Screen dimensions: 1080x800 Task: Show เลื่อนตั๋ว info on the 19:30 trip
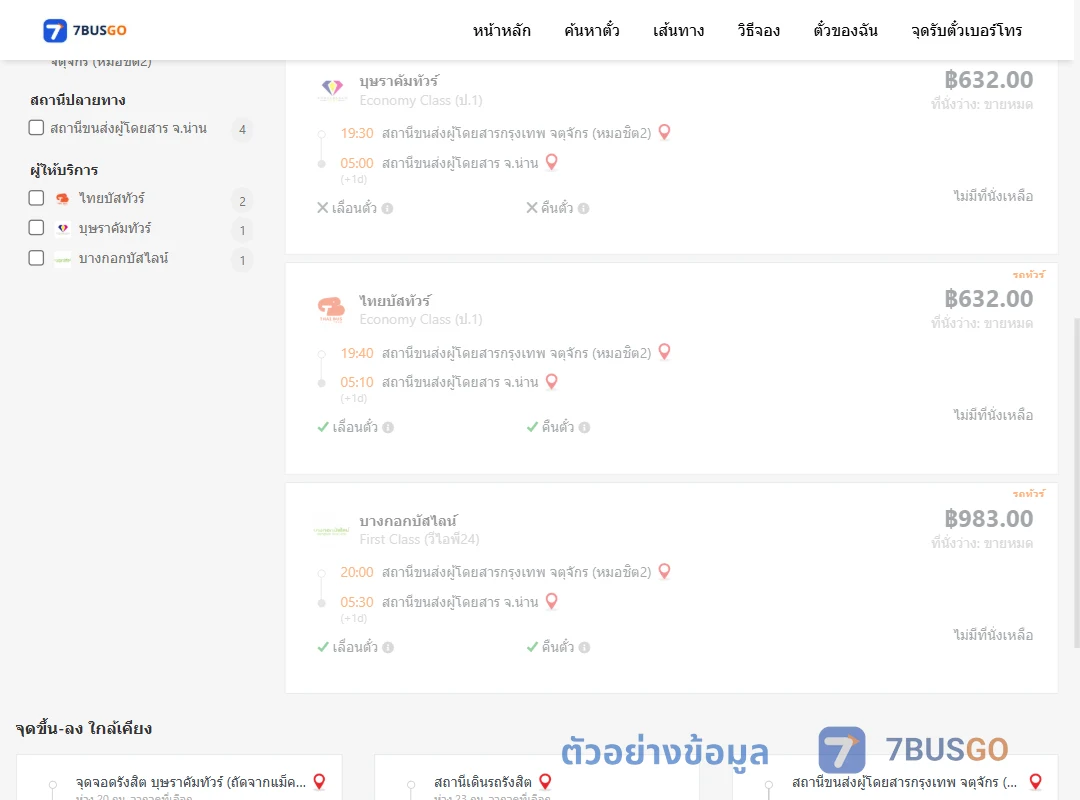(x=388, y=208)
